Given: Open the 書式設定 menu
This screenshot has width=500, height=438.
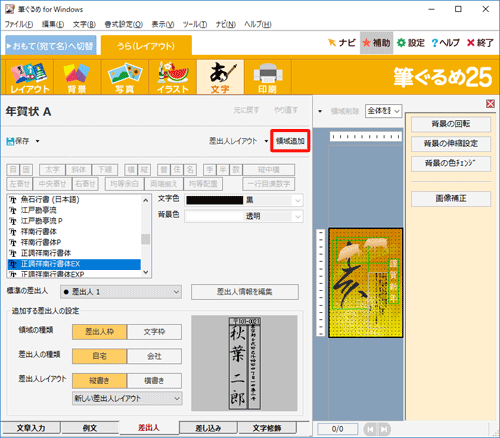Looking at the screenshot, I should click(x=124, y=24).
